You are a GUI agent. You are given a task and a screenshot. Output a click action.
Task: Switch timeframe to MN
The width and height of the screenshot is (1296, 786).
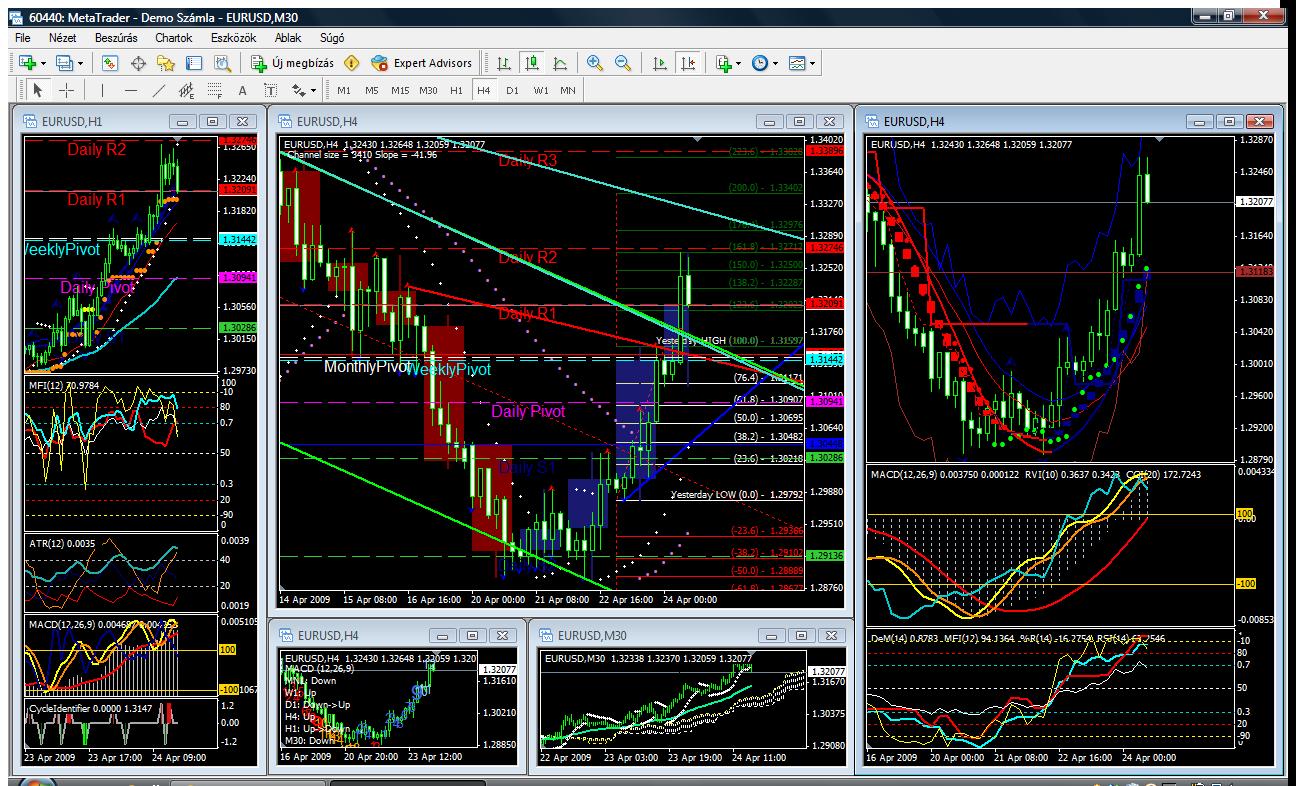pyautogui.click(x=568, y=90)
